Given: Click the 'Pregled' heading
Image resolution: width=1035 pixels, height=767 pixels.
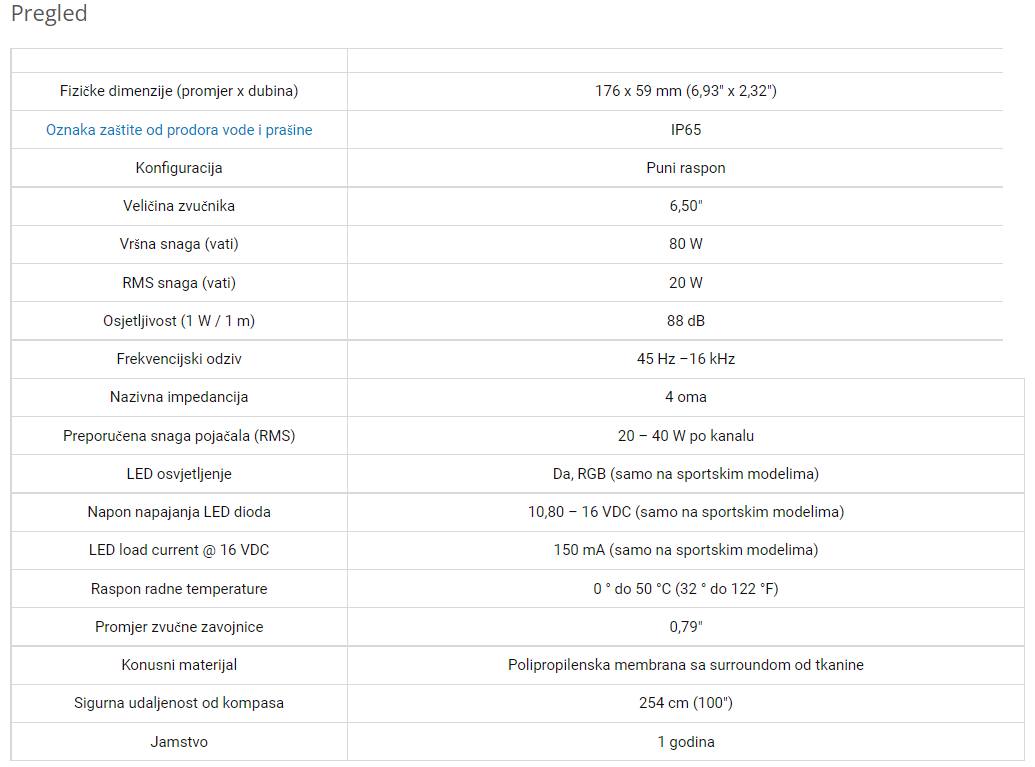Looking at the screenshot, I should 49,13.
